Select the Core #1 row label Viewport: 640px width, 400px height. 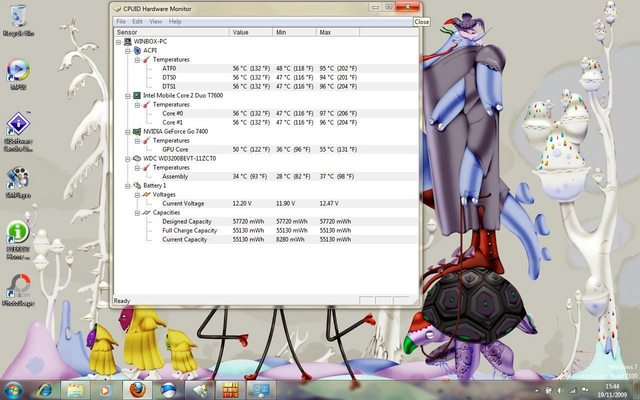[x=173, y=122]
